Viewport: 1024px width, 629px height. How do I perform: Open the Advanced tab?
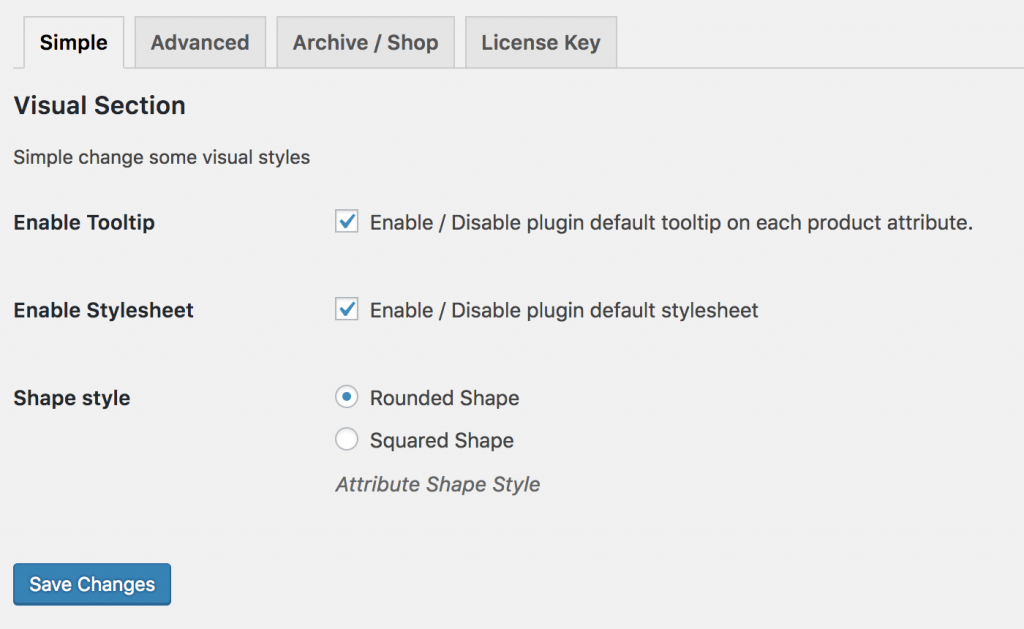tap(200, 42)
